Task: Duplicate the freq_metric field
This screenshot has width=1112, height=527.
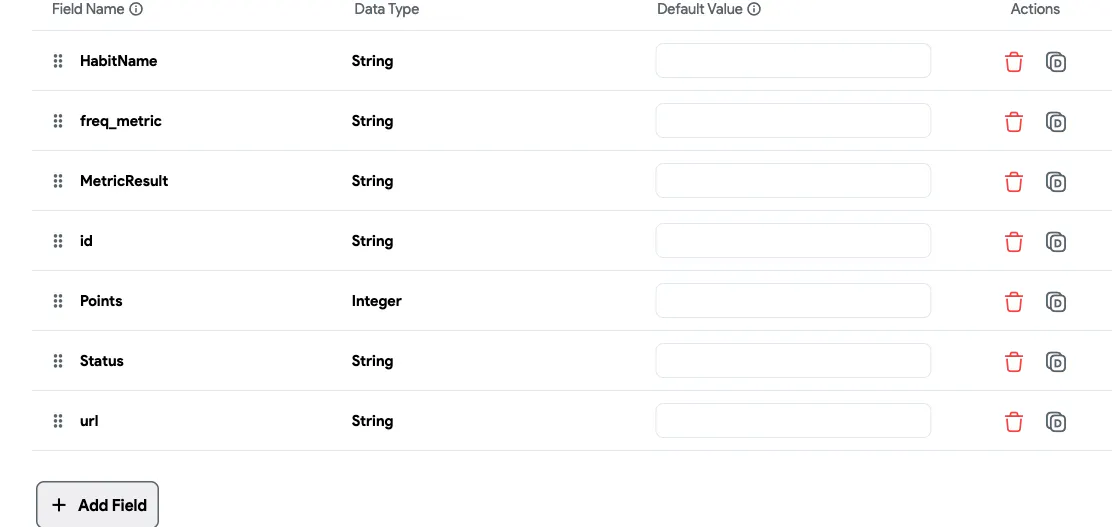Action: click(x=1056, y=122)
